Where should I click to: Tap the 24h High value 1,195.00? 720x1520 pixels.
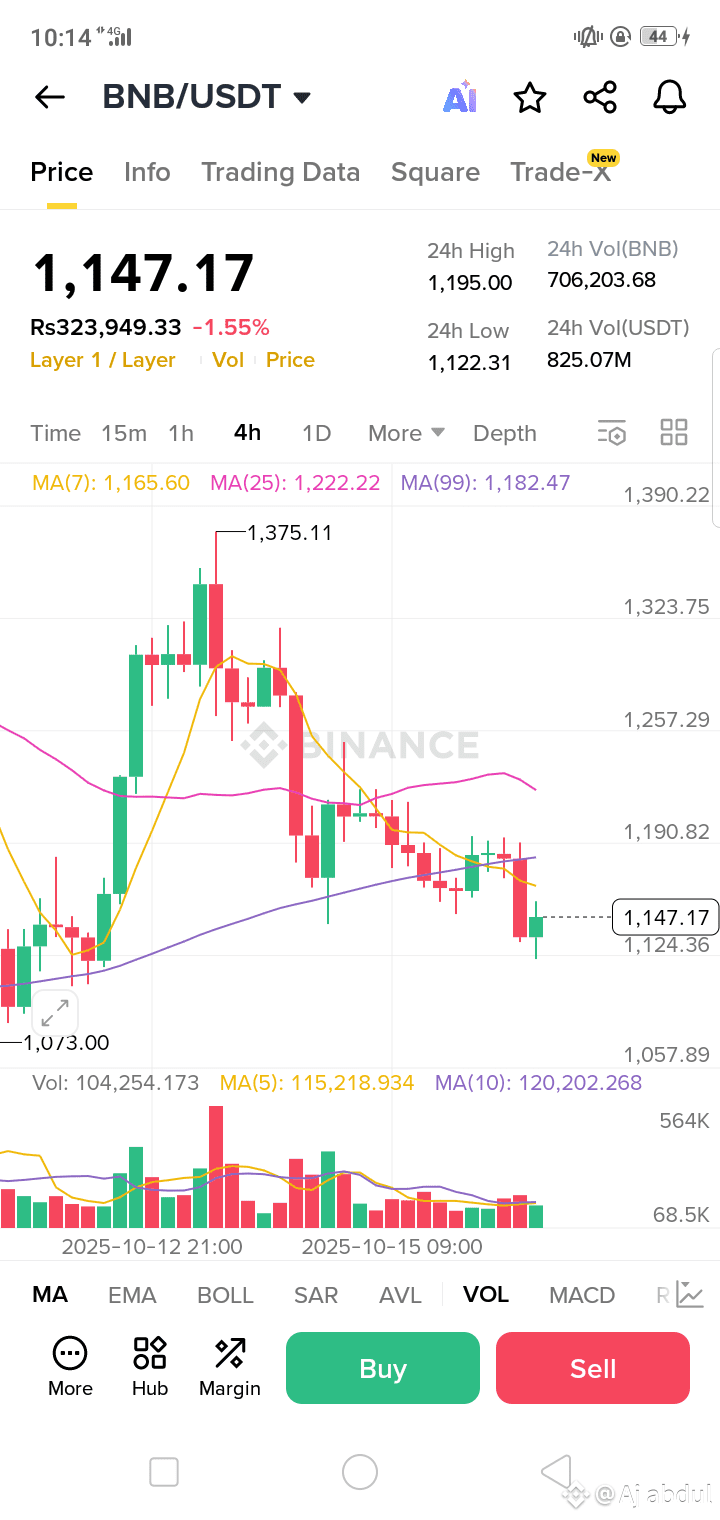pyautogui.click(x=470, y=283)
